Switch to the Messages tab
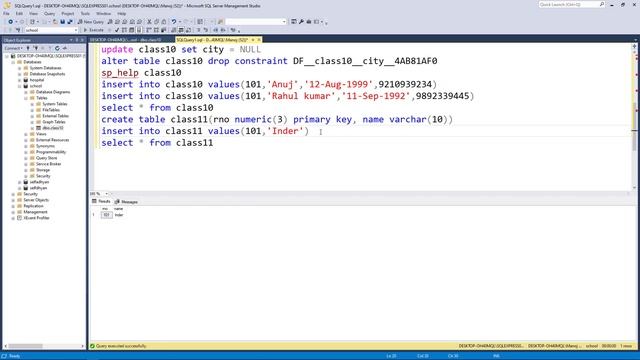Image resolution: width=640 pixels, height=360 pixels. (127, 202)
